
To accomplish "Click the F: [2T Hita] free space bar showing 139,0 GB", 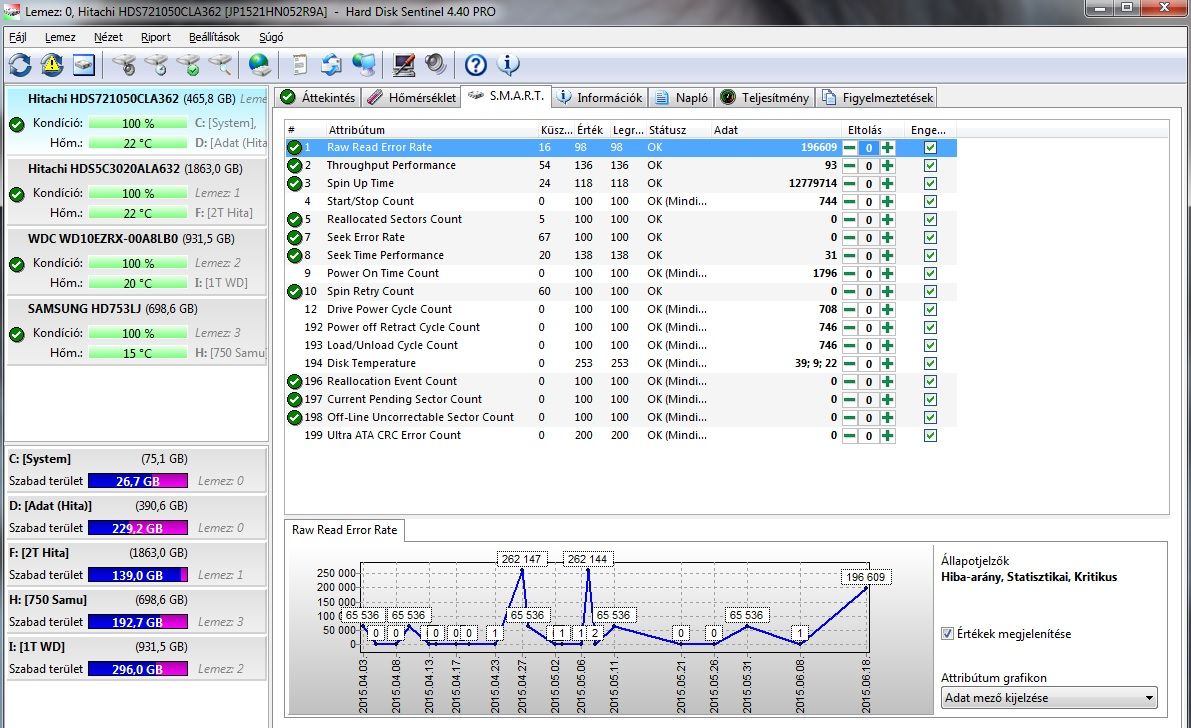I will pyautogui.click(x=137, y=575).
